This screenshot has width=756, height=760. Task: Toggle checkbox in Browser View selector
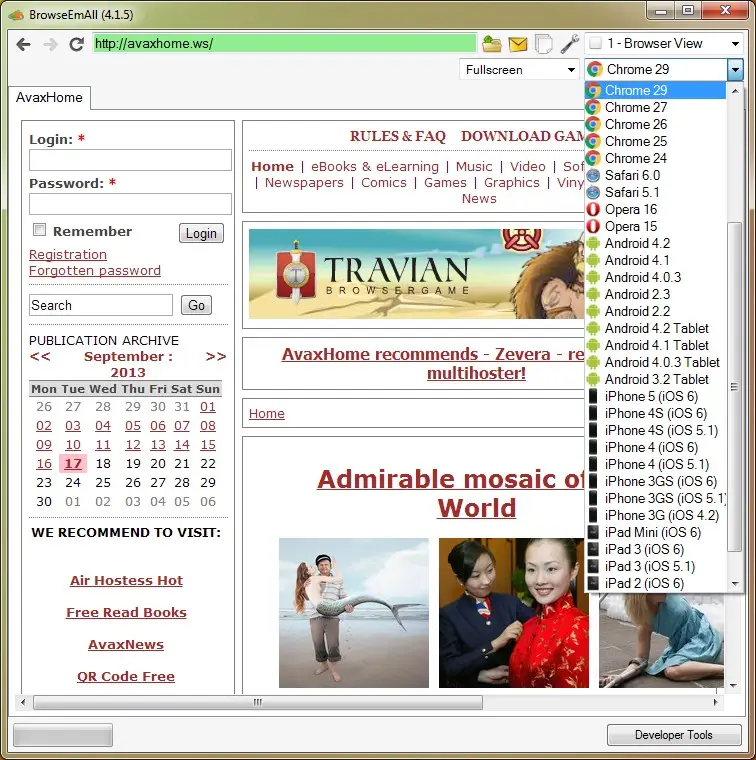coord(595,44)
